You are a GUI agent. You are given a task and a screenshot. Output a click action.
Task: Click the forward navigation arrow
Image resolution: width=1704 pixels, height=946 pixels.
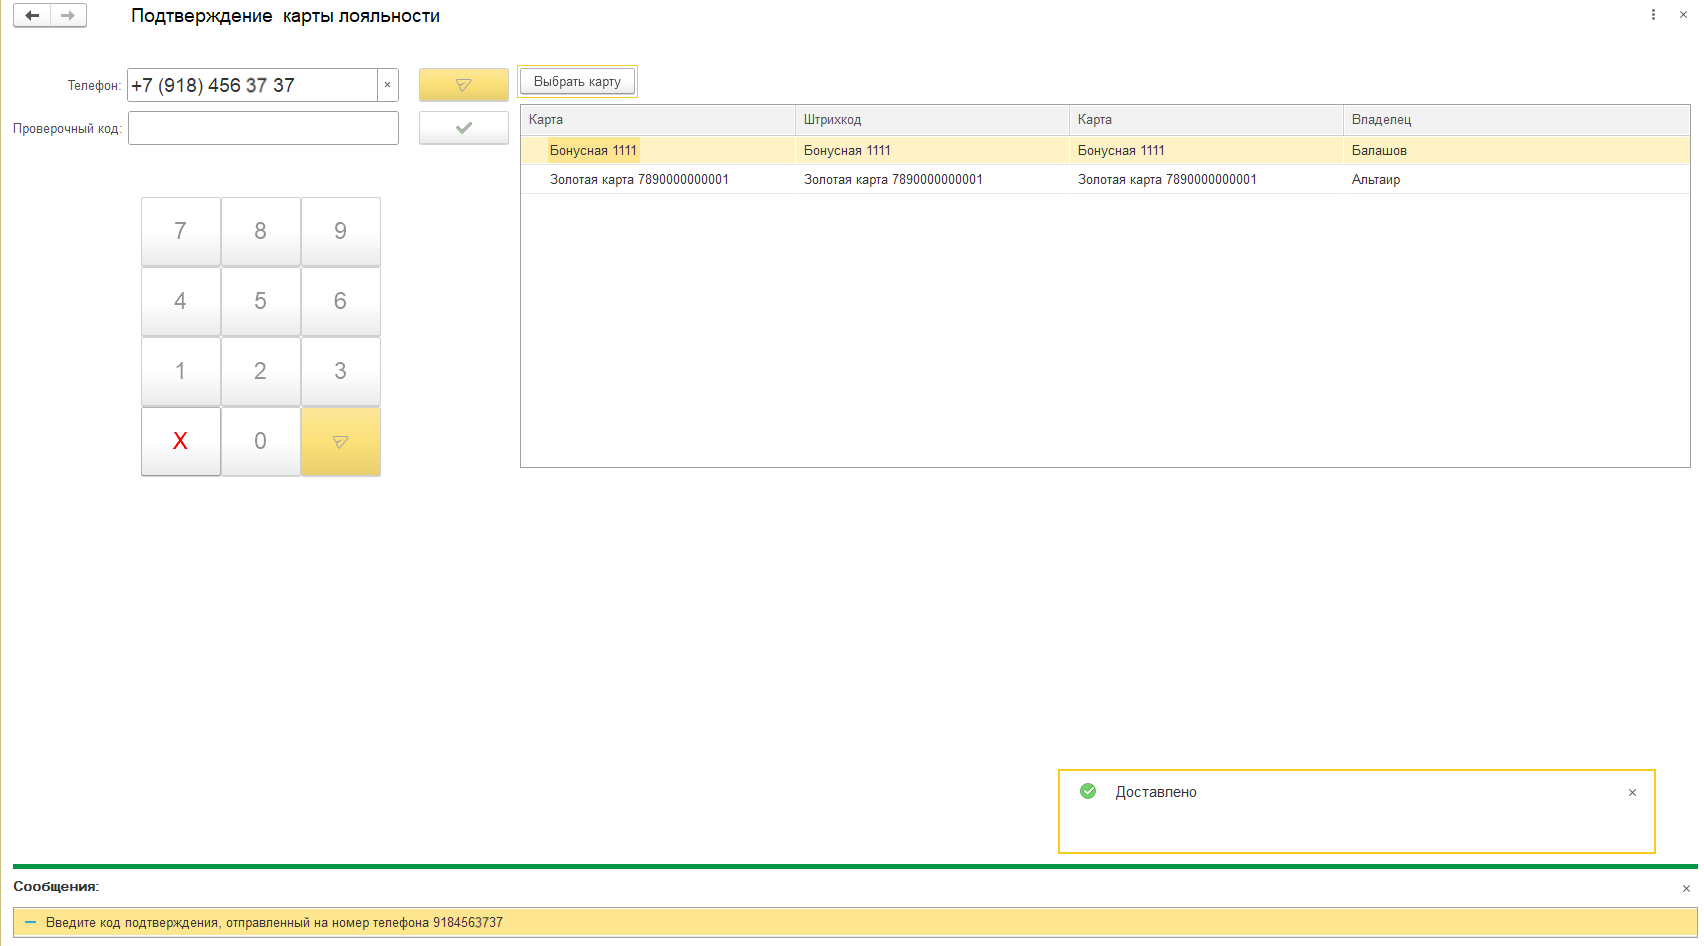[x=68, y=16]
